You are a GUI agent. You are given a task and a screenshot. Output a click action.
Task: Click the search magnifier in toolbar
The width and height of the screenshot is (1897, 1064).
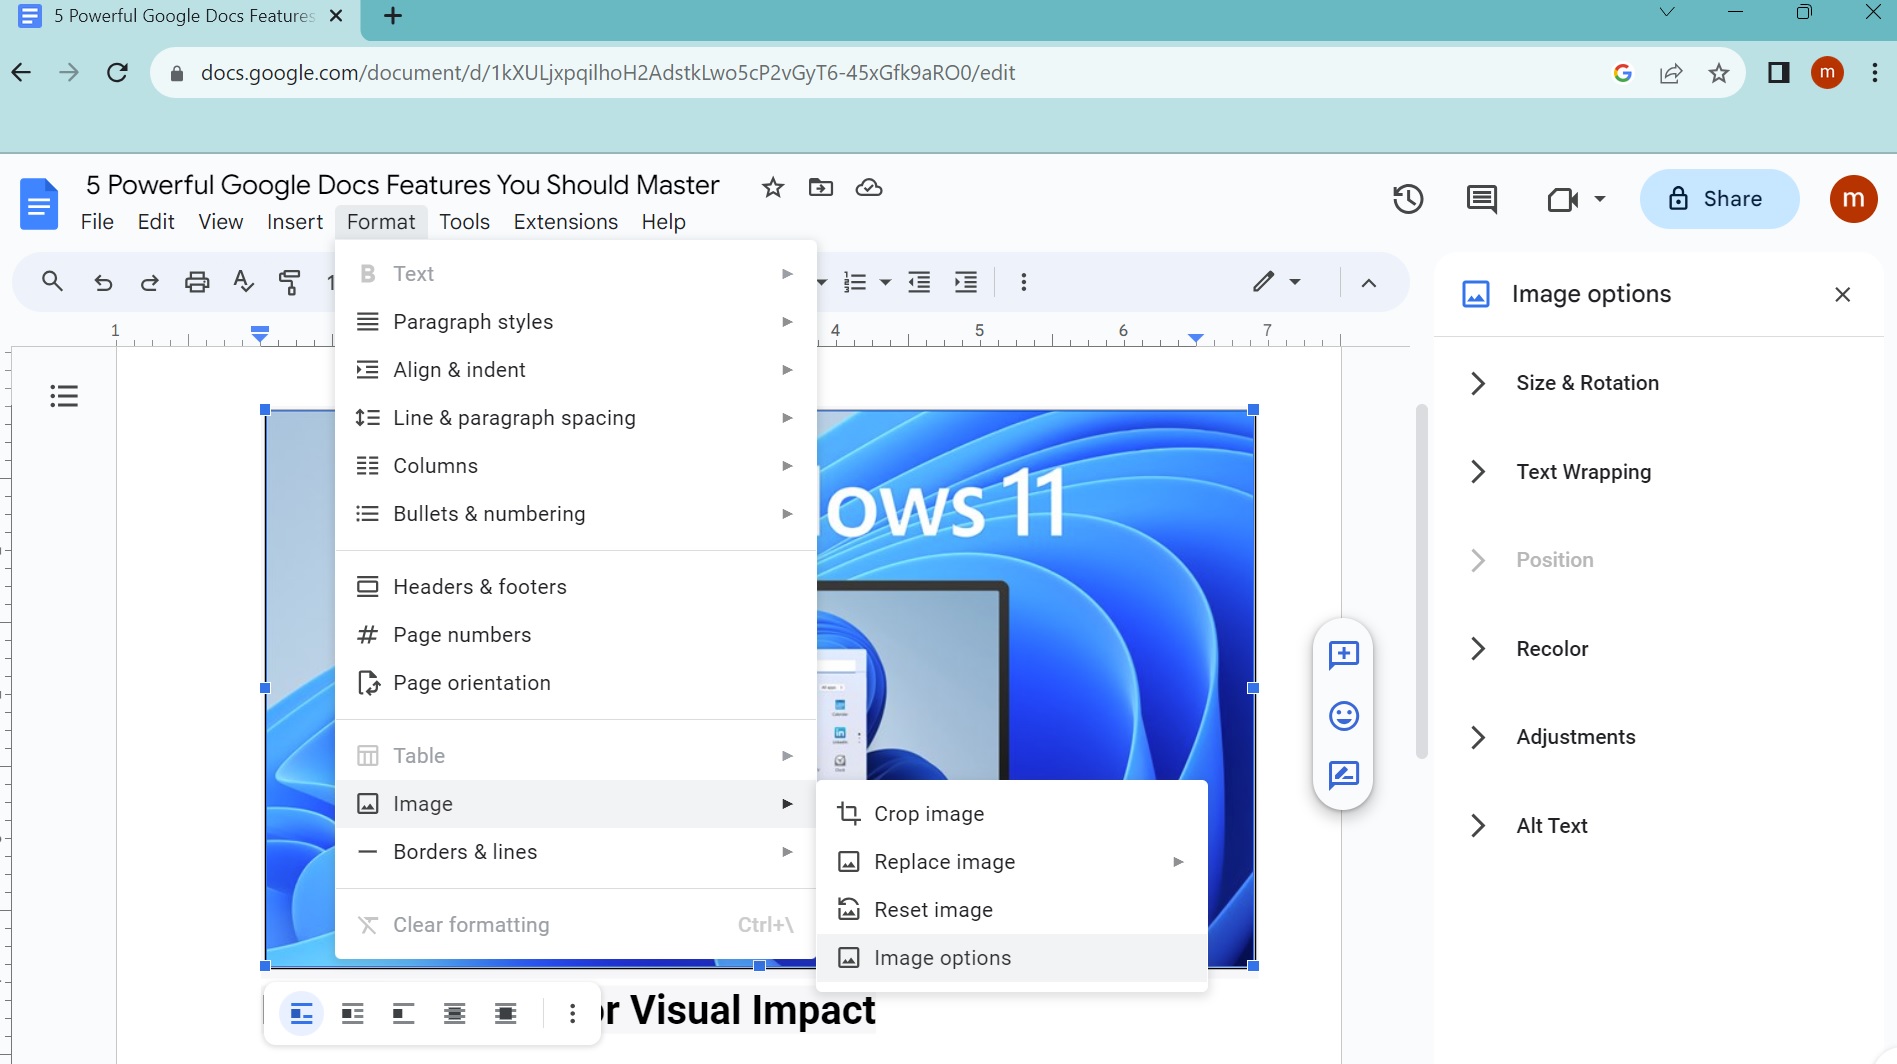point(53,282)
